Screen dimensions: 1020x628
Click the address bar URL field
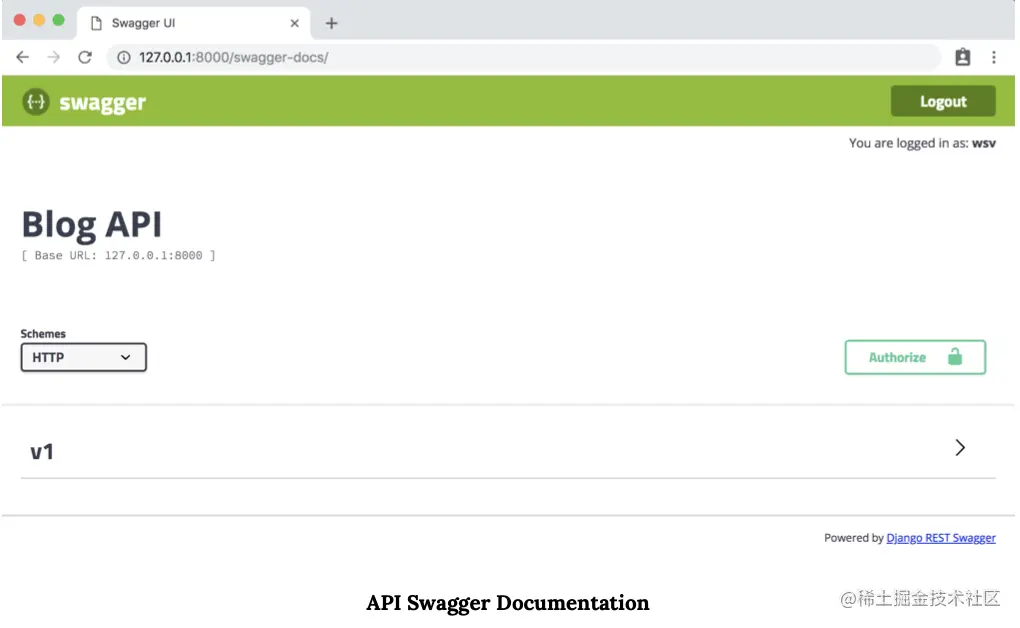(x=524, y=57)
